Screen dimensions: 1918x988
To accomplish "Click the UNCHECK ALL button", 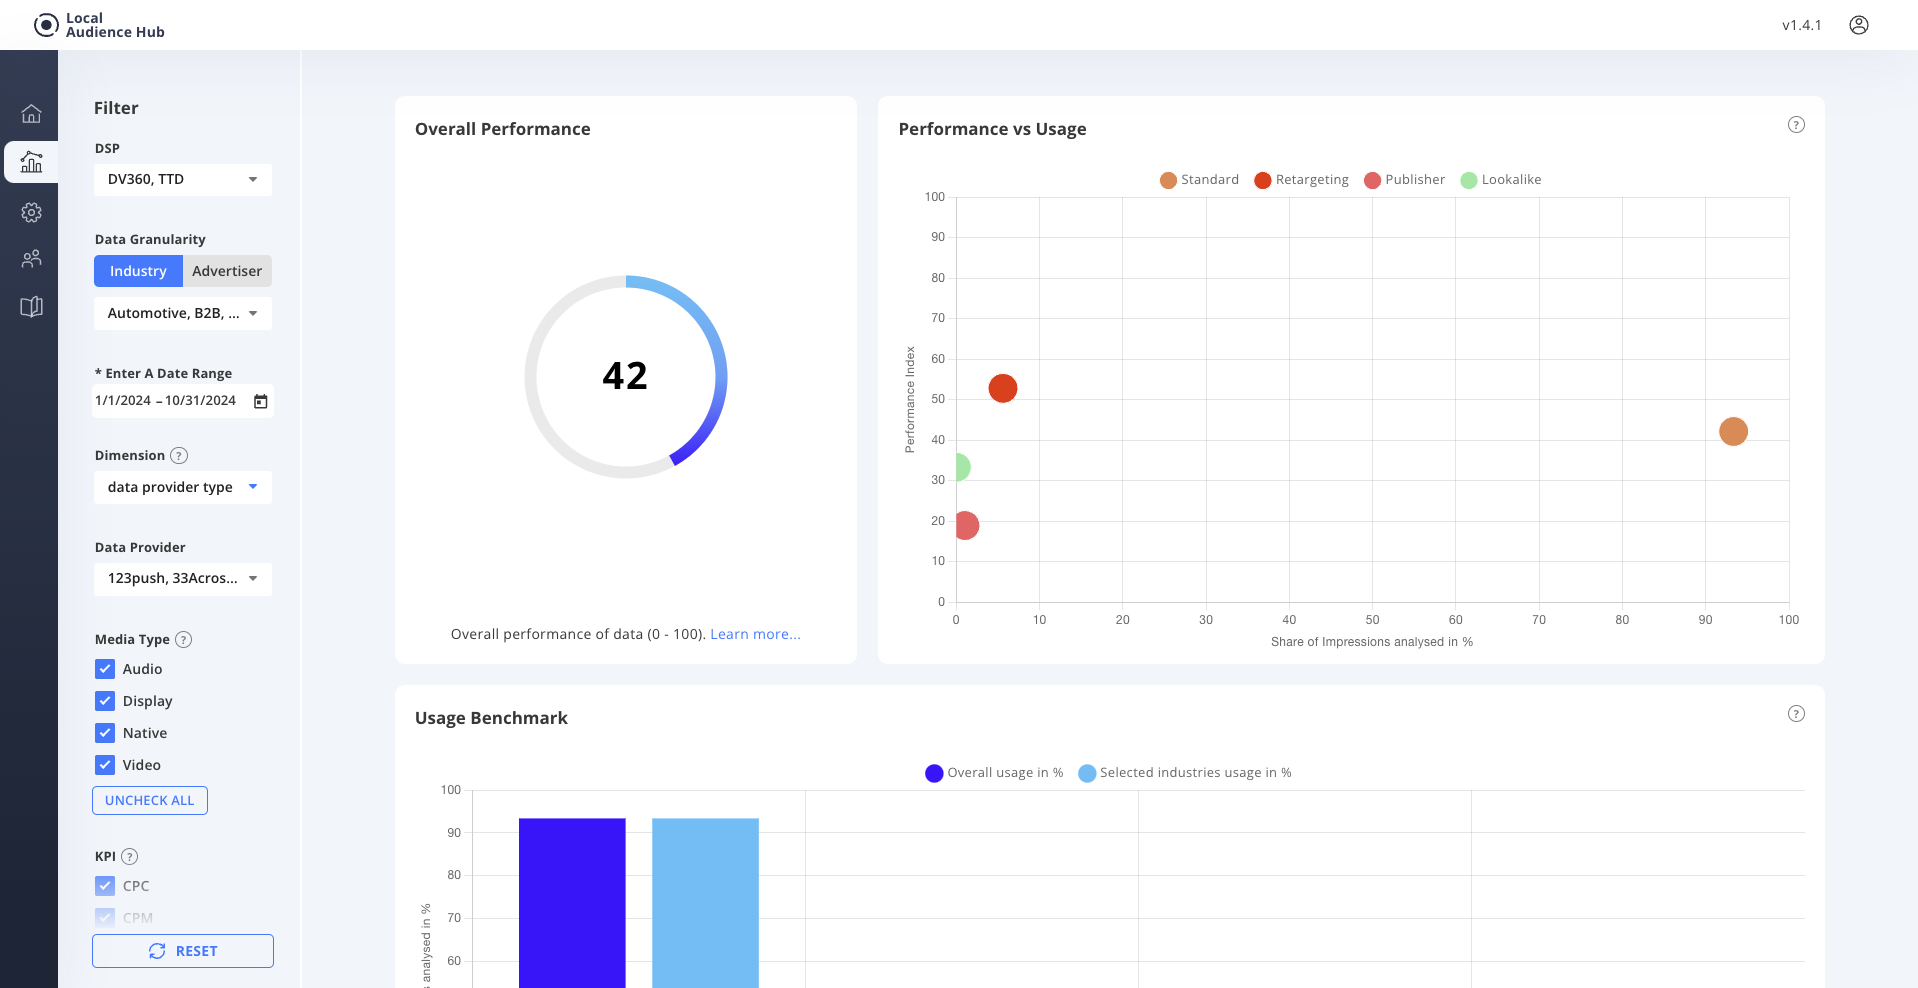I will [149, 800].
